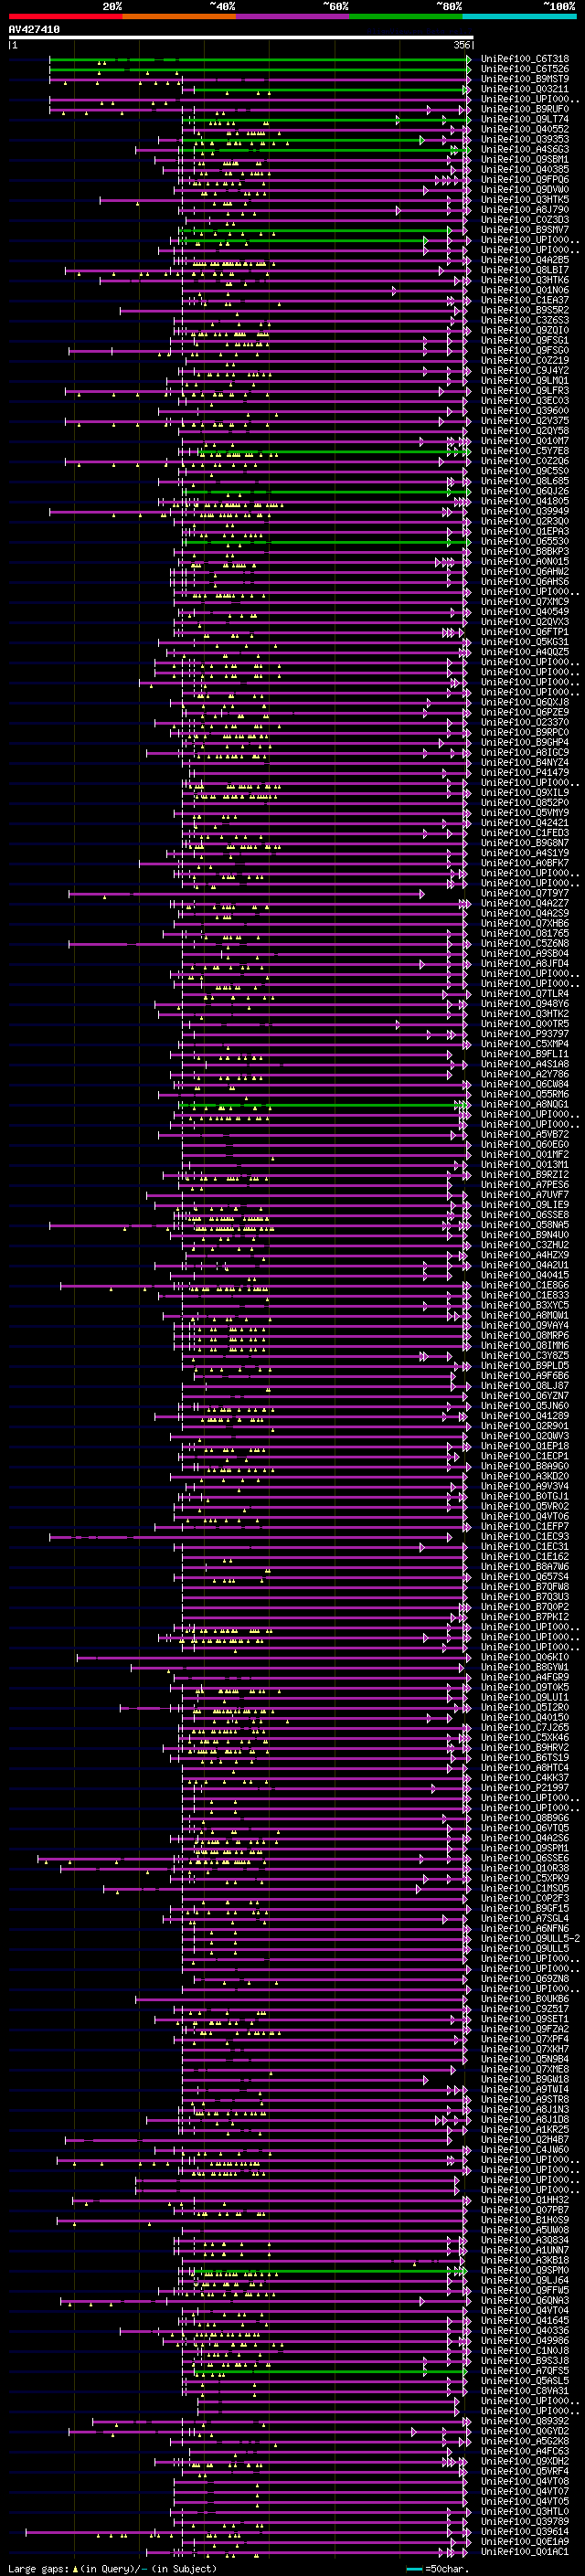Select the UniRef100_B9RZI2 label

pos(525,1174)
